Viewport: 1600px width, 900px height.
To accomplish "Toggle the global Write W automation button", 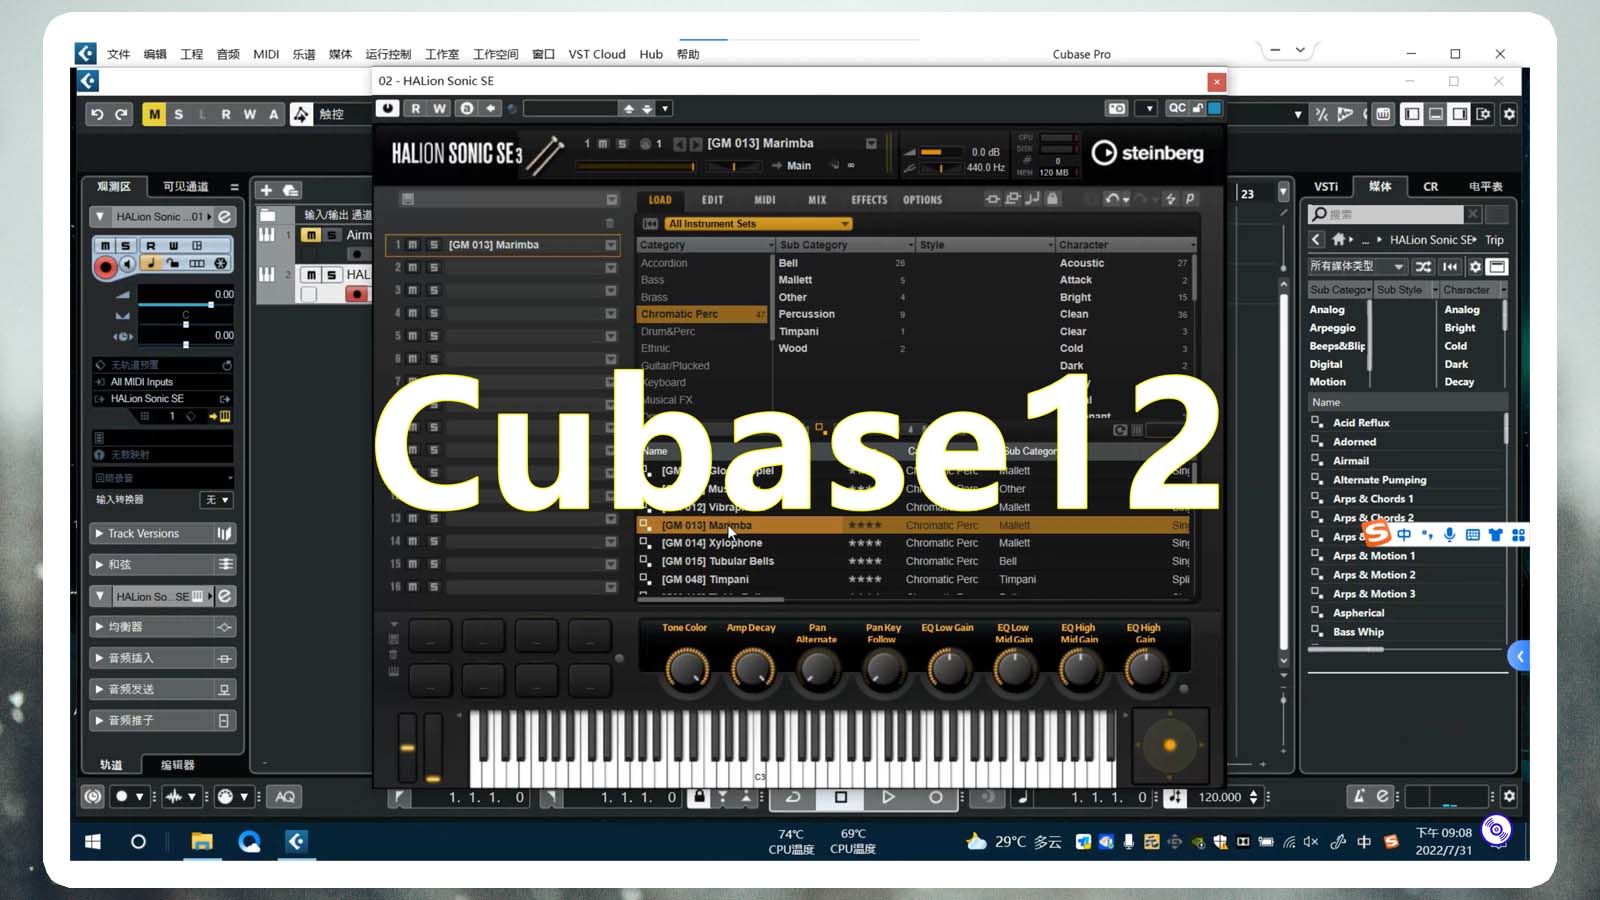I will (x=250, y=114).
